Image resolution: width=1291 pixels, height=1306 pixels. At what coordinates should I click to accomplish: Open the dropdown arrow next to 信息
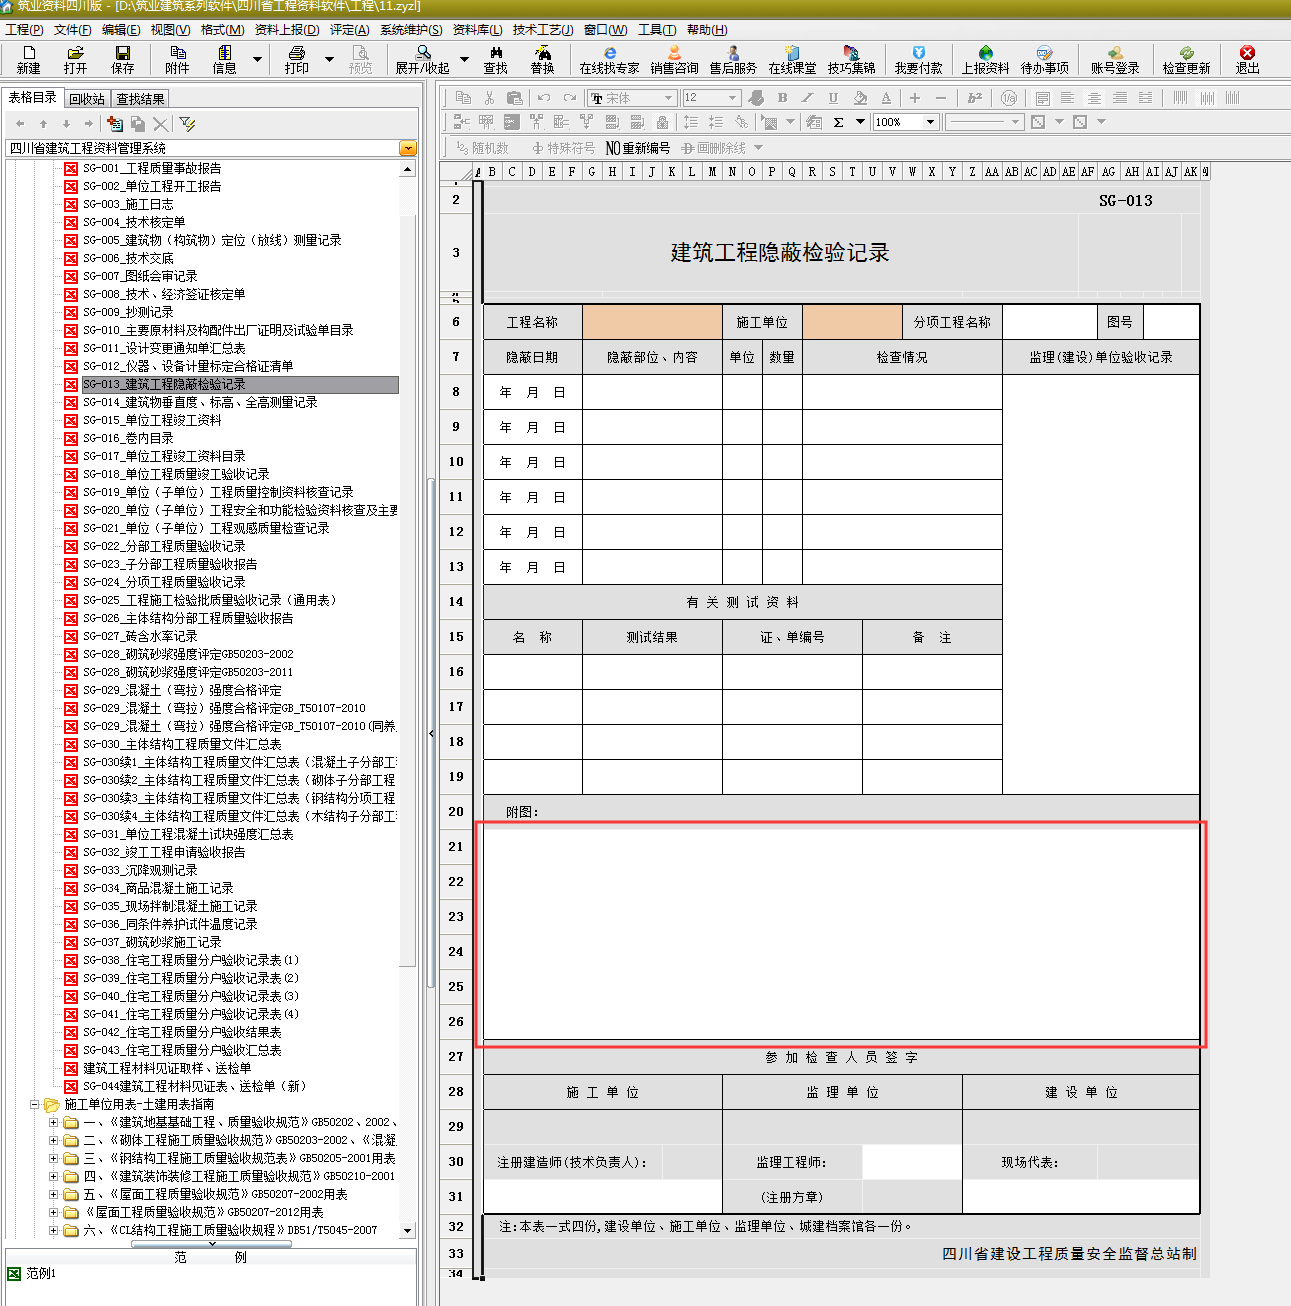tap(257, 60)
